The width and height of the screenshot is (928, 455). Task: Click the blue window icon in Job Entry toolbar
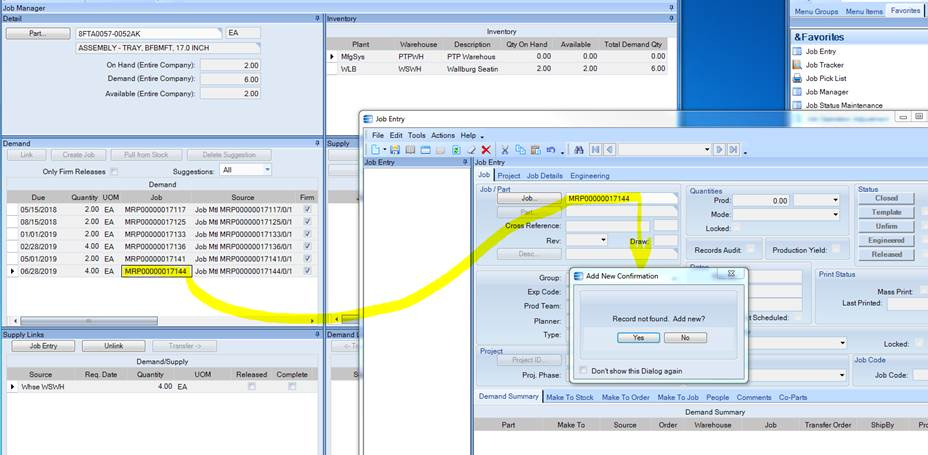click(426, 150)
